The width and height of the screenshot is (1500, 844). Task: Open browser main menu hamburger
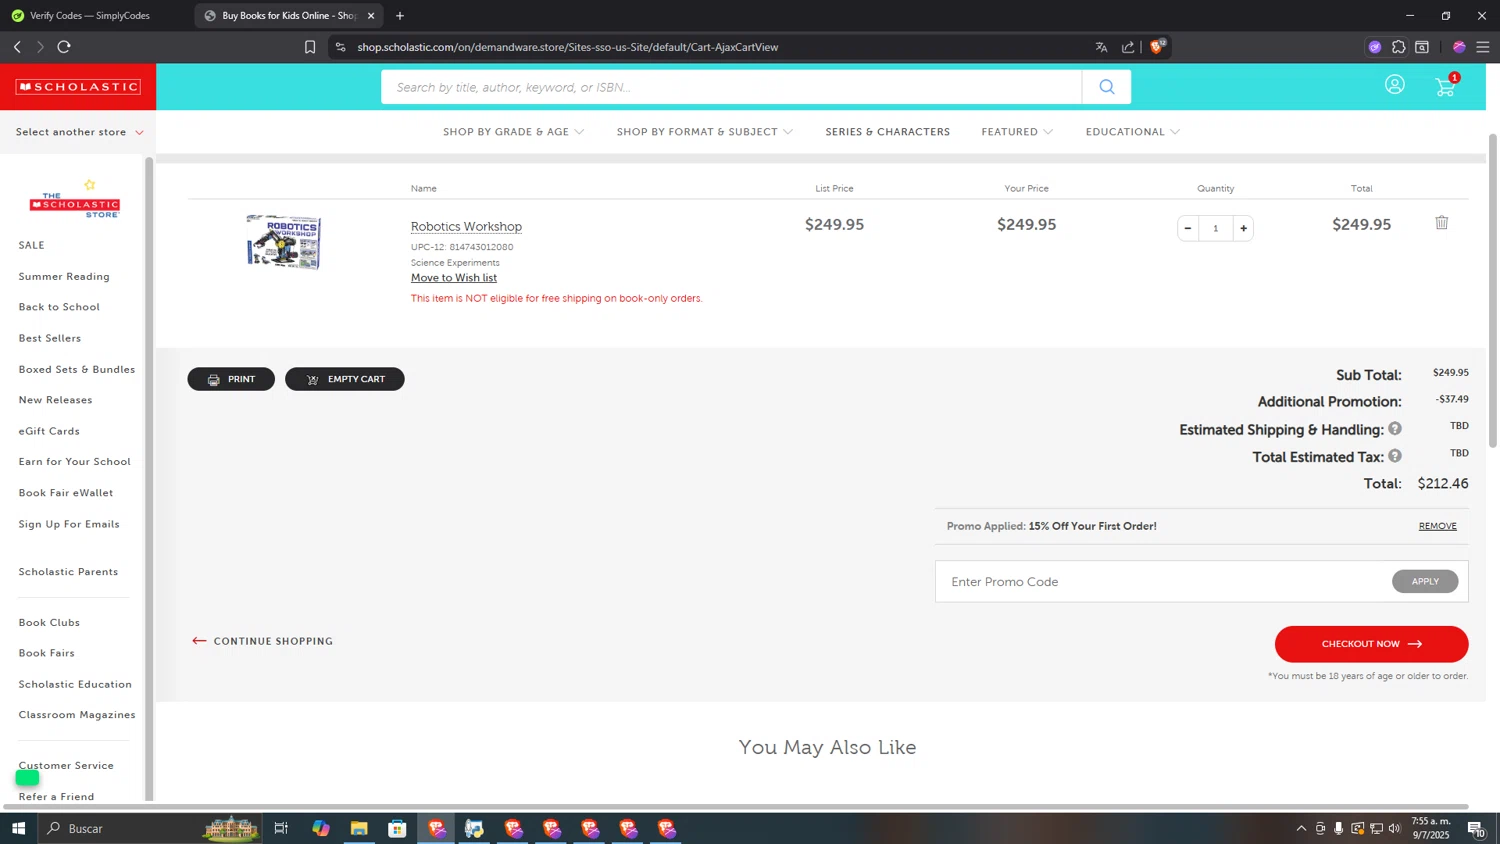click(1483, 47)
